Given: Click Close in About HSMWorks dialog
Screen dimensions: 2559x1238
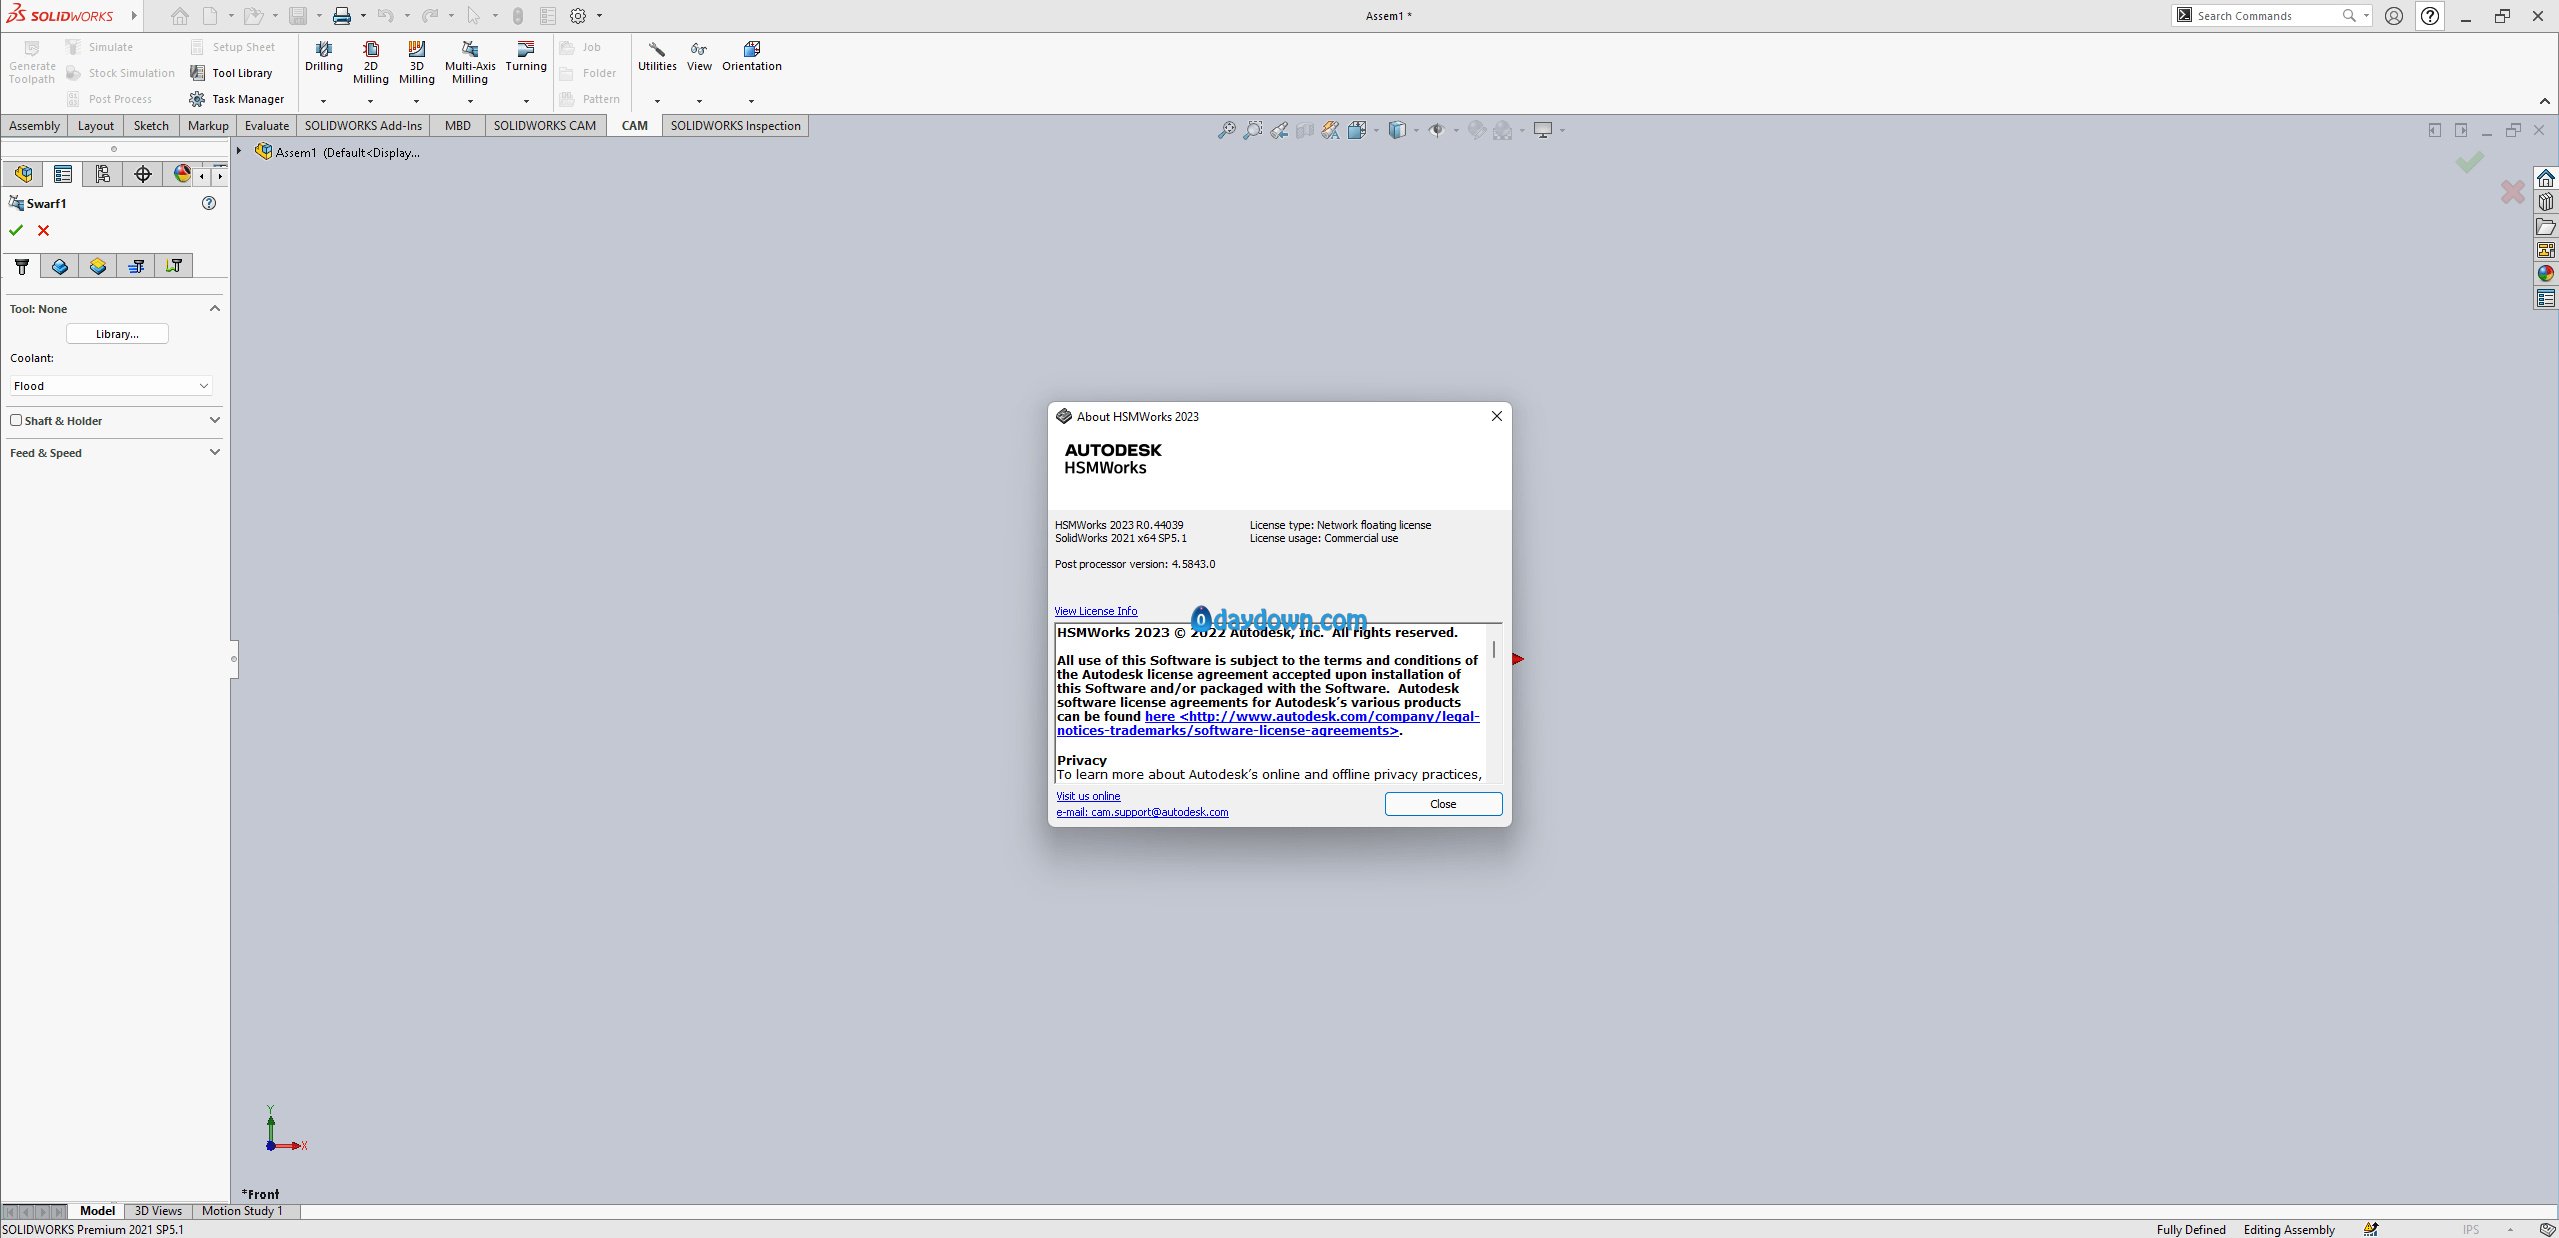Looking at the screenshot, I should pyautogui.click(x=1443, y=804).
